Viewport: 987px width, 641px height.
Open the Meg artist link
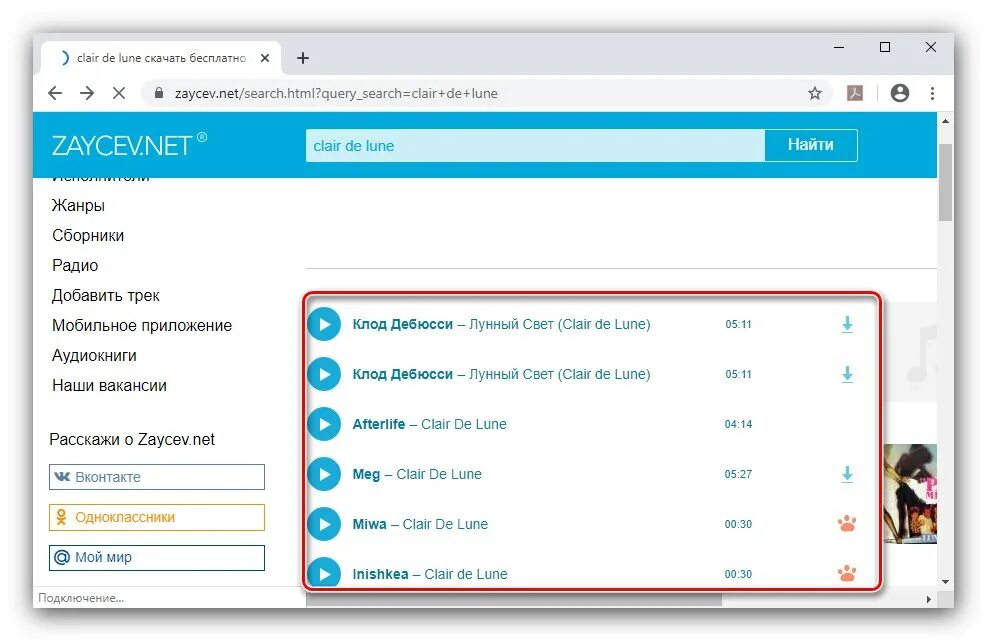click(366, 474)
